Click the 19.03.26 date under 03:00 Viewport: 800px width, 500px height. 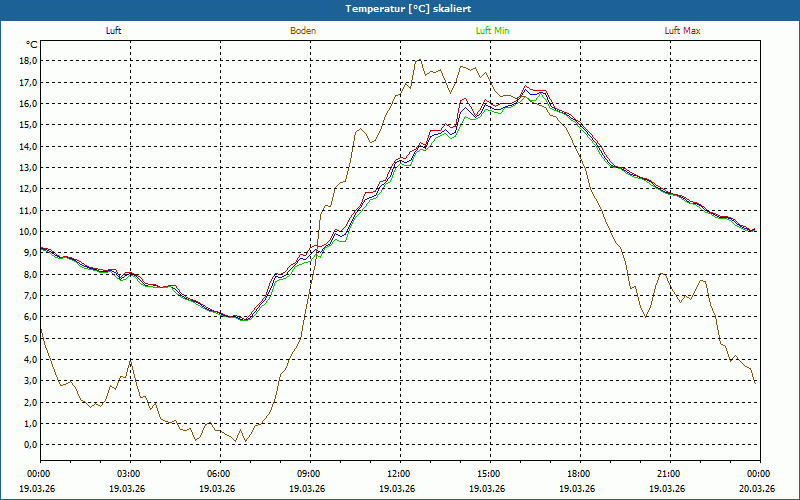[127, 488]
